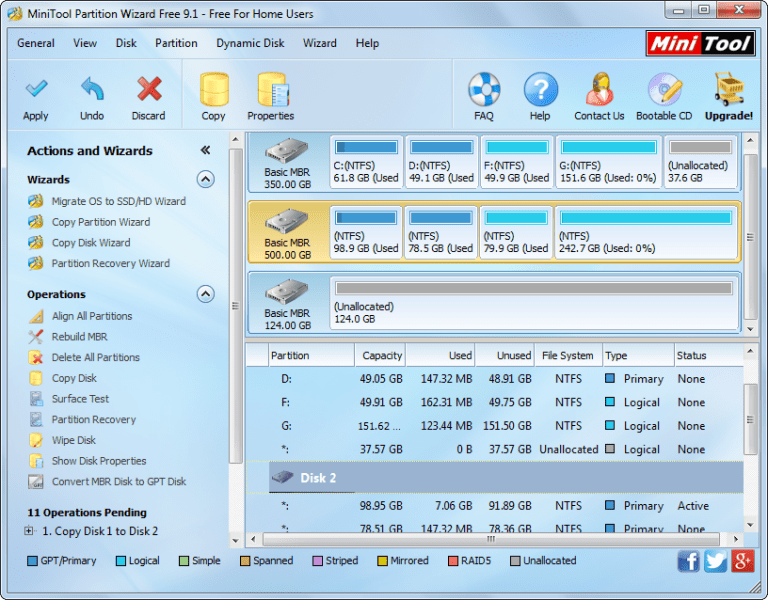Click the Partition column header
The image size is (768, 600).
coord(312,356)
